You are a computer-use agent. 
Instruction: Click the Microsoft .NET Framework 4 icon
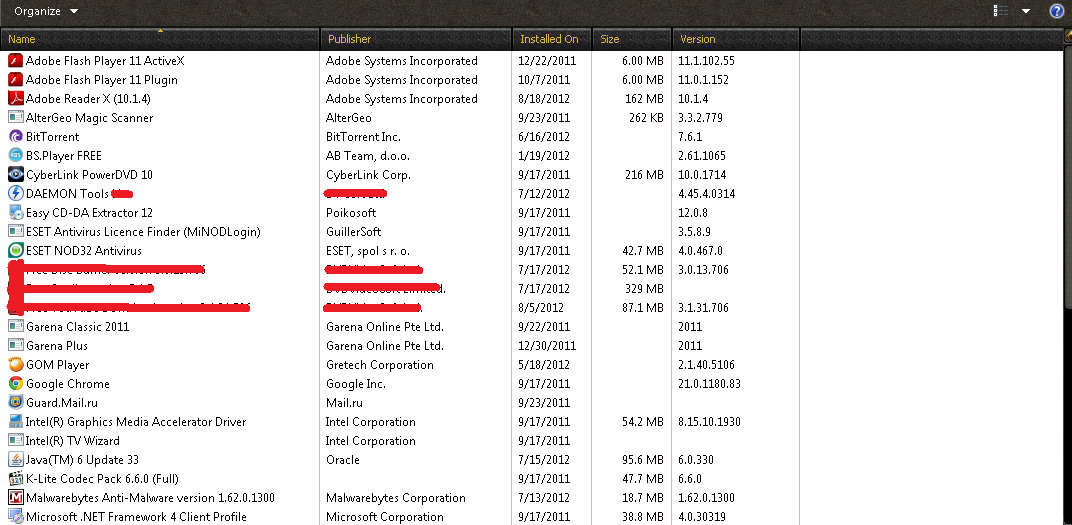(x=15, y=517)
